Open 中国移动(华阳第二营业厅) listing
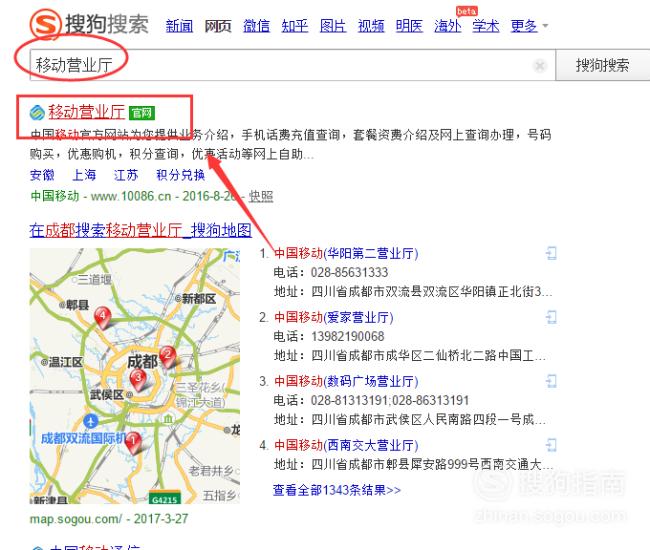Screen dimensions: 650x550 click(x=346, y=253)
